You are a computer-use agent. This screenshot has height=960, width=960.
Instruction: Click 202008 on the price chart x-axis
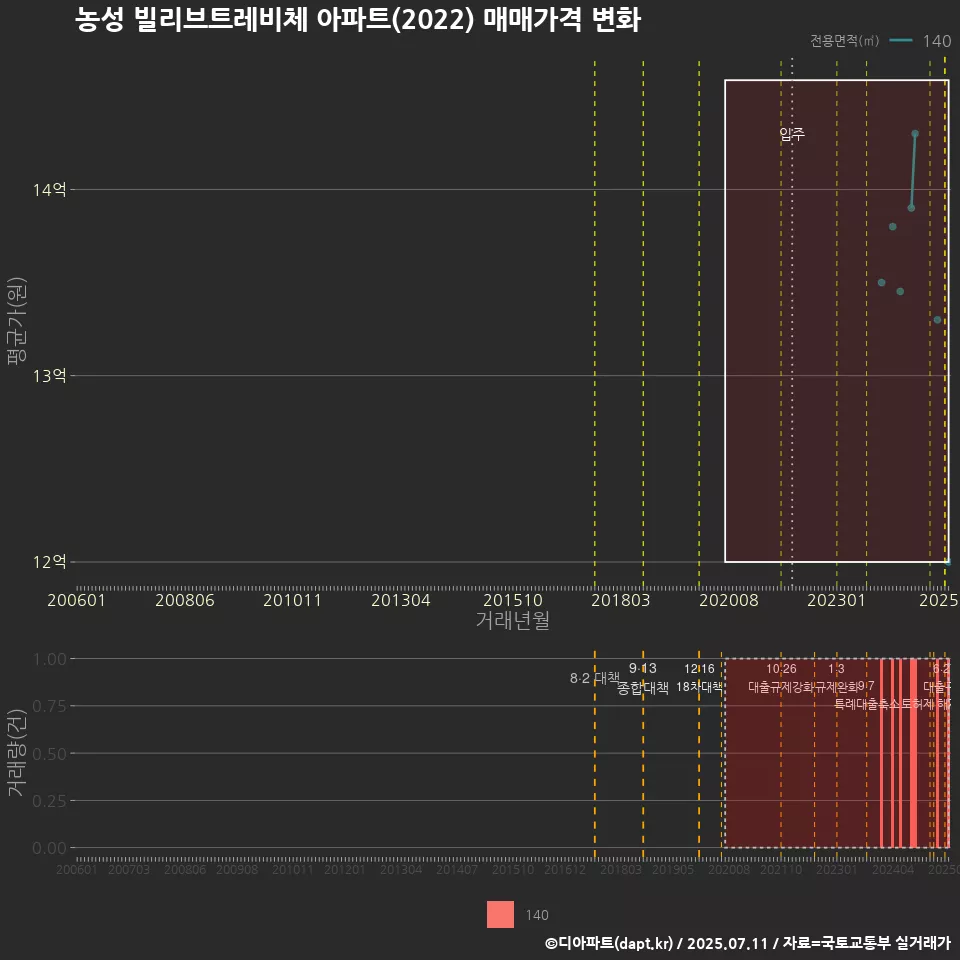pyautogui.click(x=729, y=600)
